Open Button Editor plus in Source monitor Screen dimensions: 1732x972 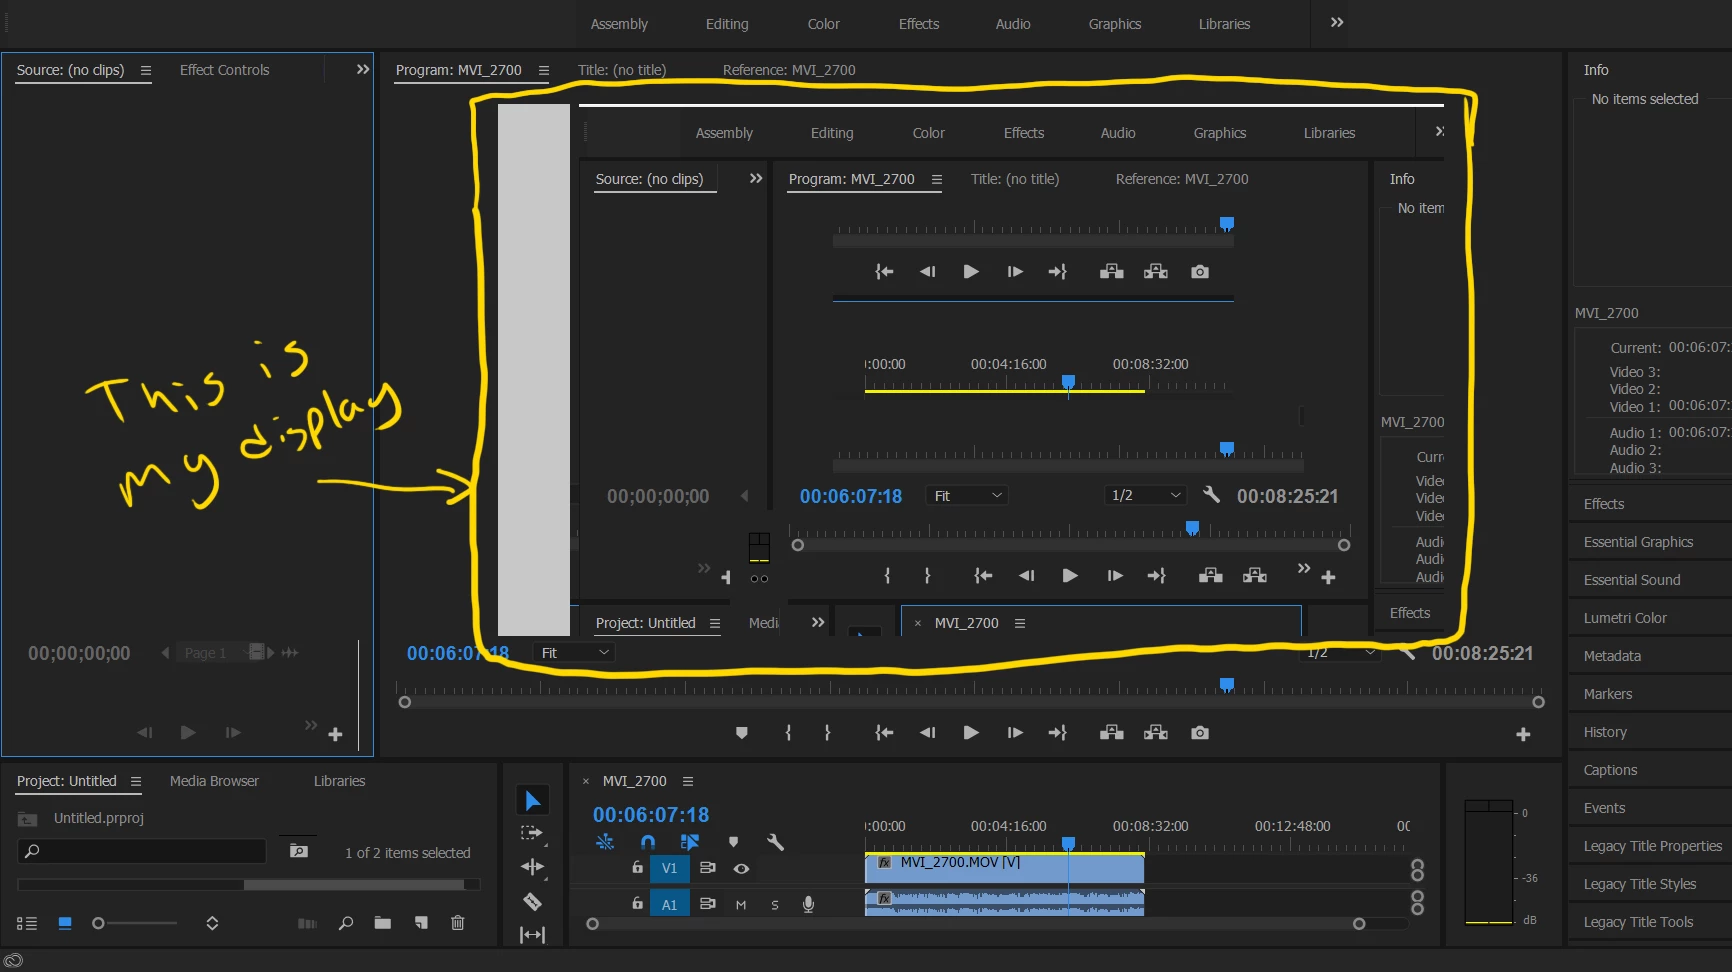335,734
